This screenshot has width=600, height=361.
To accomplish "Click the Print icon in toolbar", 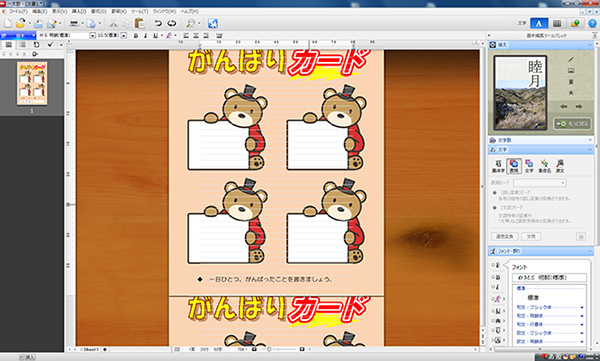I will tap(74, 23).
